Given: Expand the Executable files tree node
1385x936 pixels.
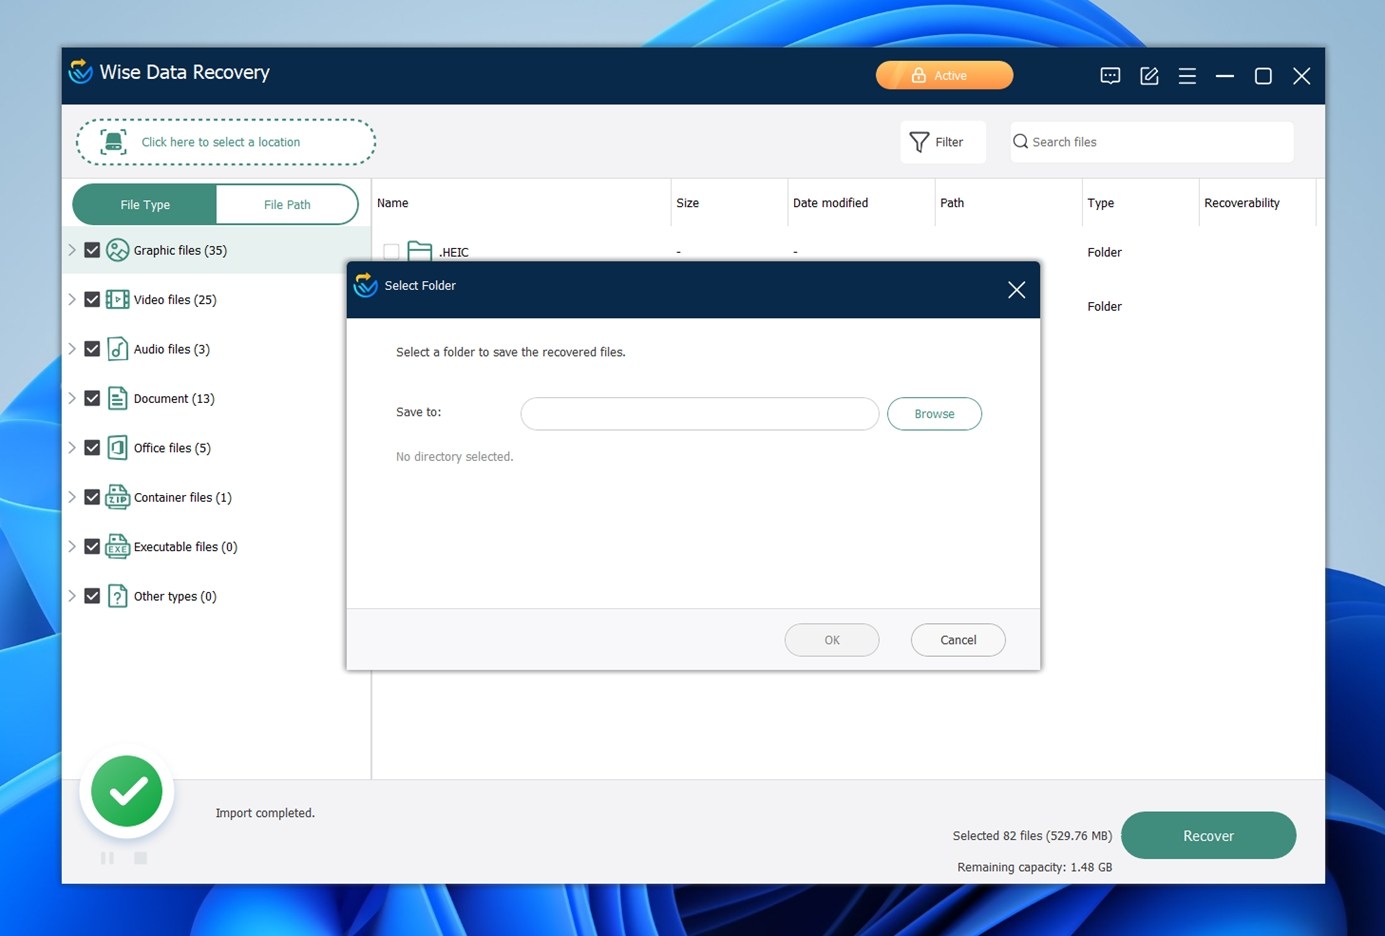Looking at the screenshot, I should 72,546.
